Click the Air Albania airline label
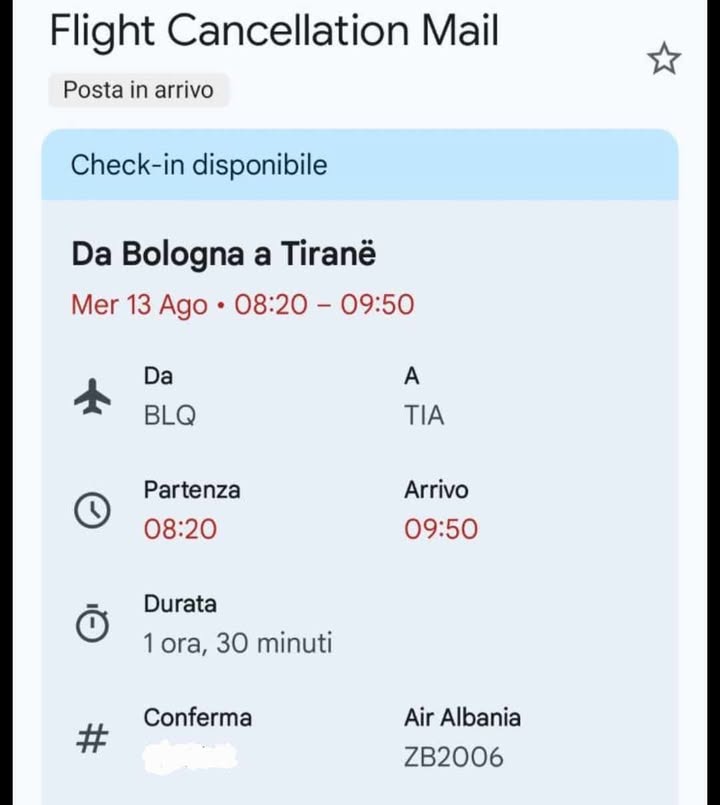Screen dimensions: 720x805 coord(462,718)
